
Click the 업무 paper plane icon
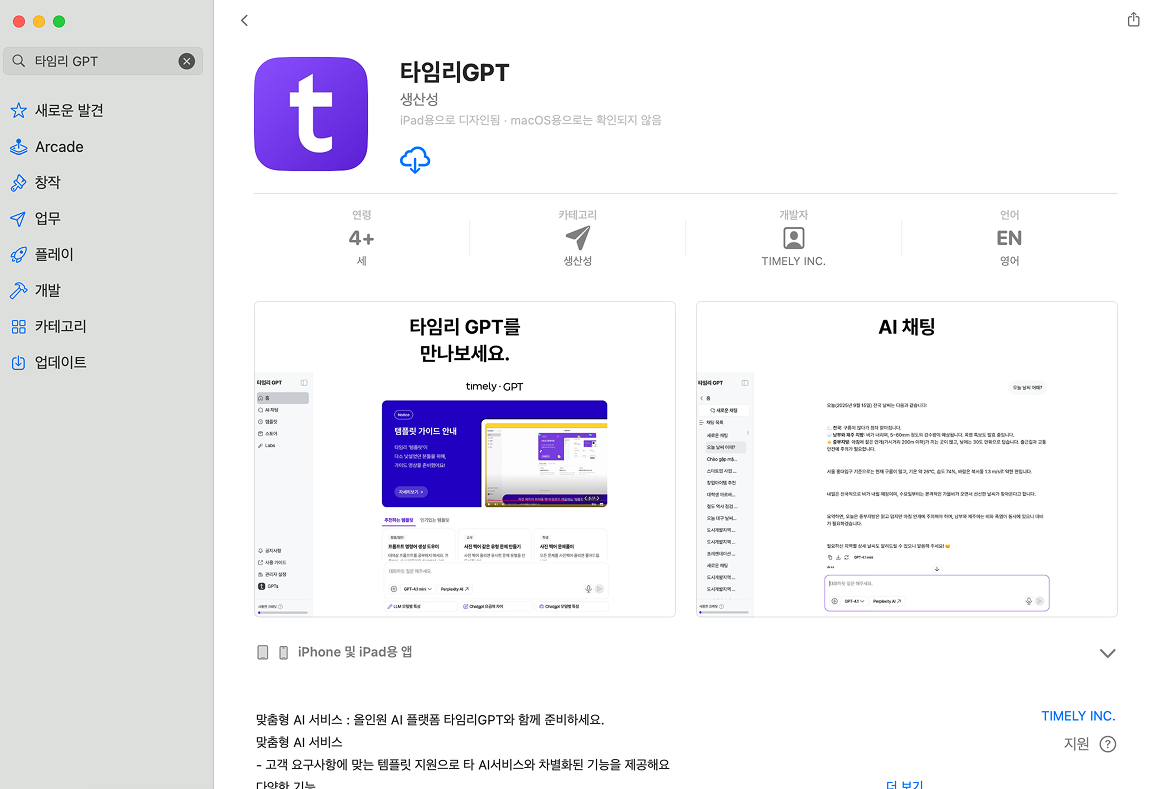(18, 219)
